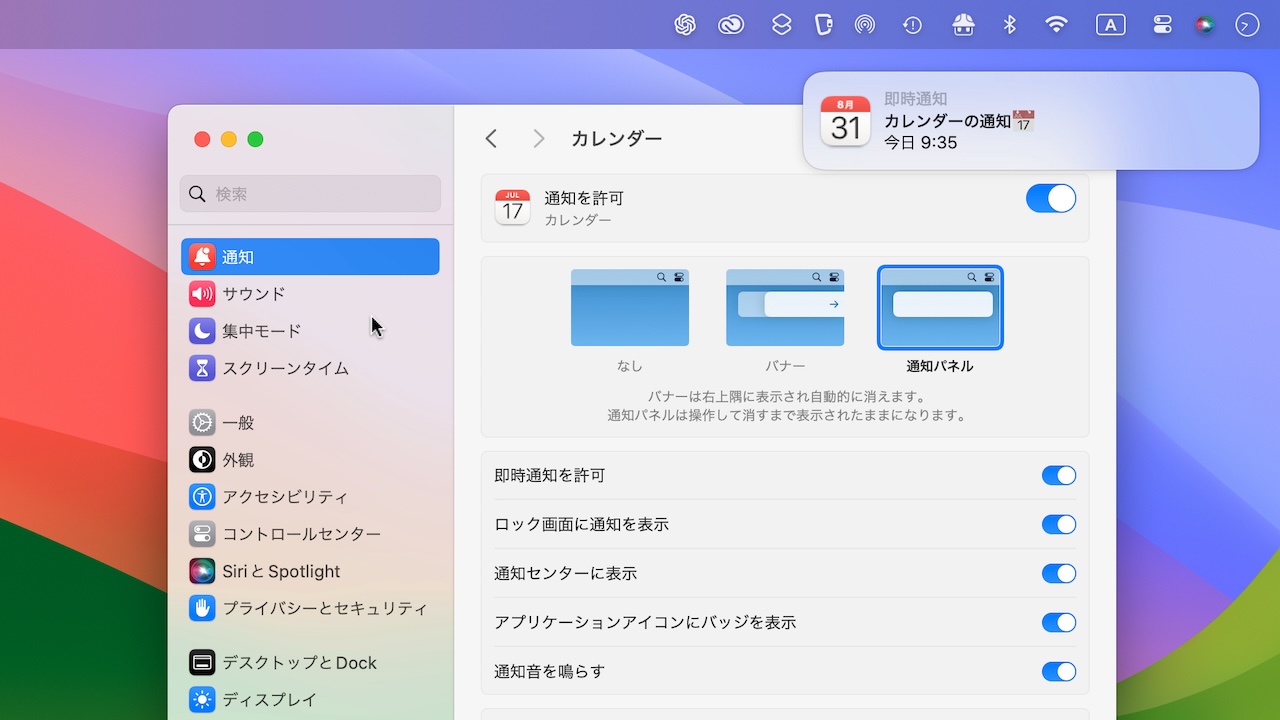This screenshot has width=1280, height=720.
Task: Toggle 即時通知を許可 switch
Action: point(1059,475)
